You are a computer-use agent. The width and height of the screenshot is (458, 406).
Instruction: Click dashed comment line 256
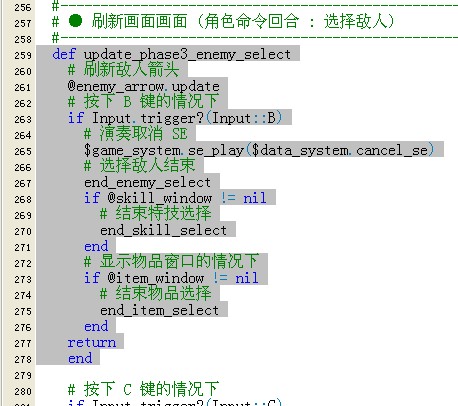[x=255, y=6]
